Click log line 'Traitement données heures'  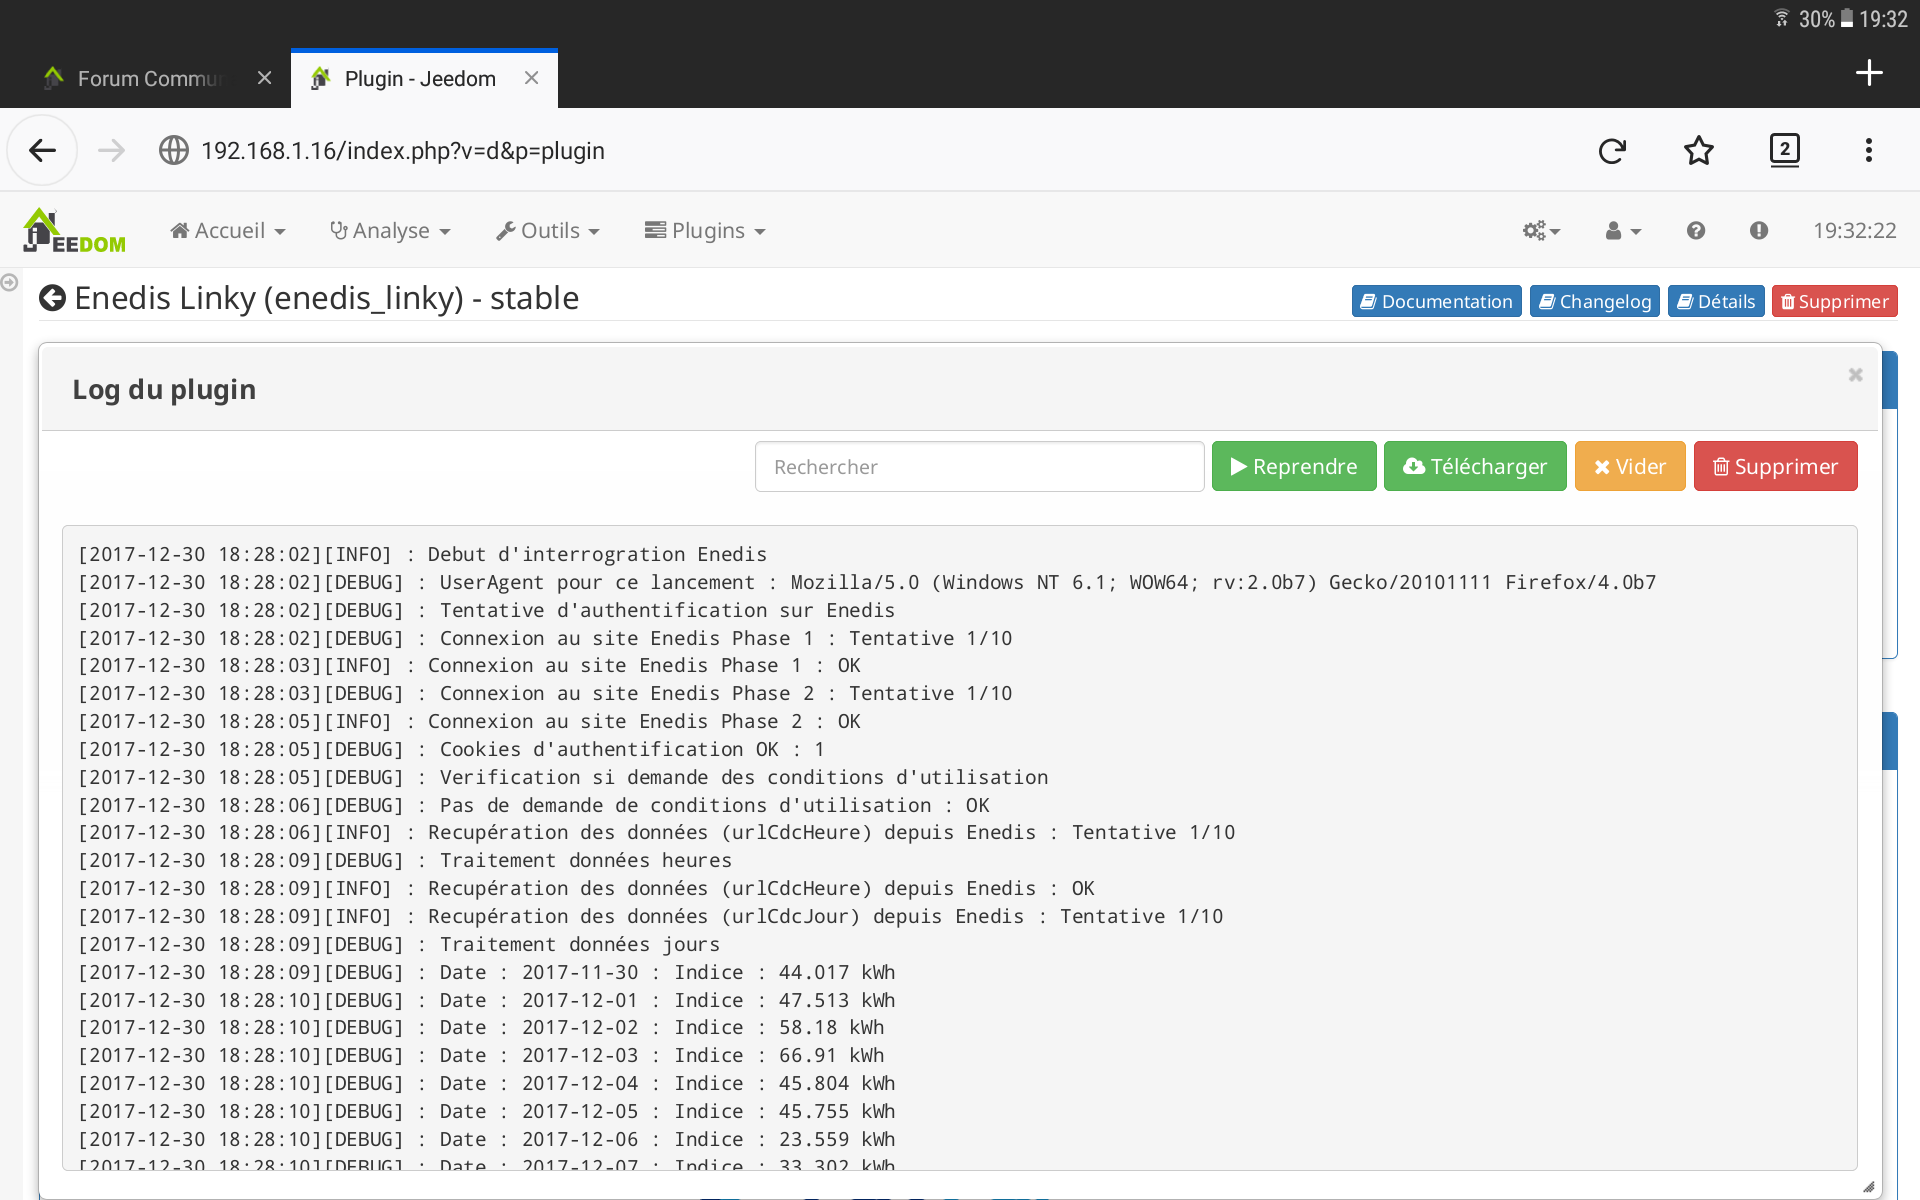(586, 860)
